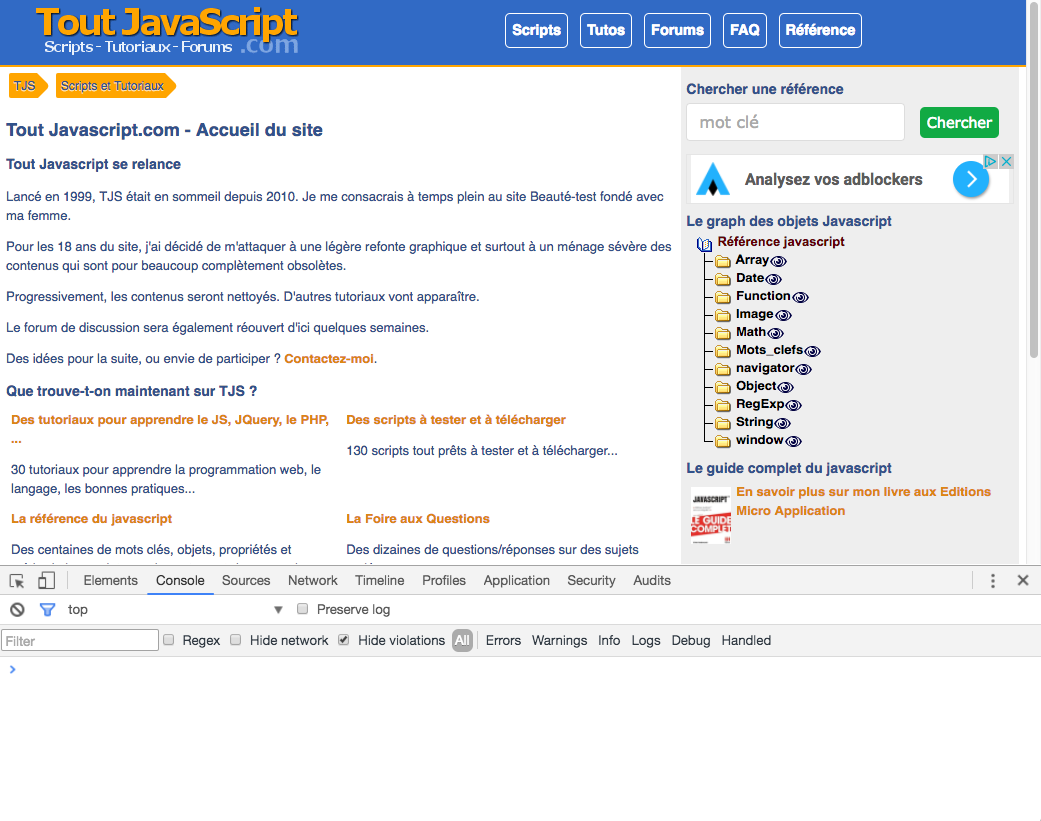Open DevTools three-dot customize menu
This screenshot has height=821, width=1041.
[x=993, y=581]
